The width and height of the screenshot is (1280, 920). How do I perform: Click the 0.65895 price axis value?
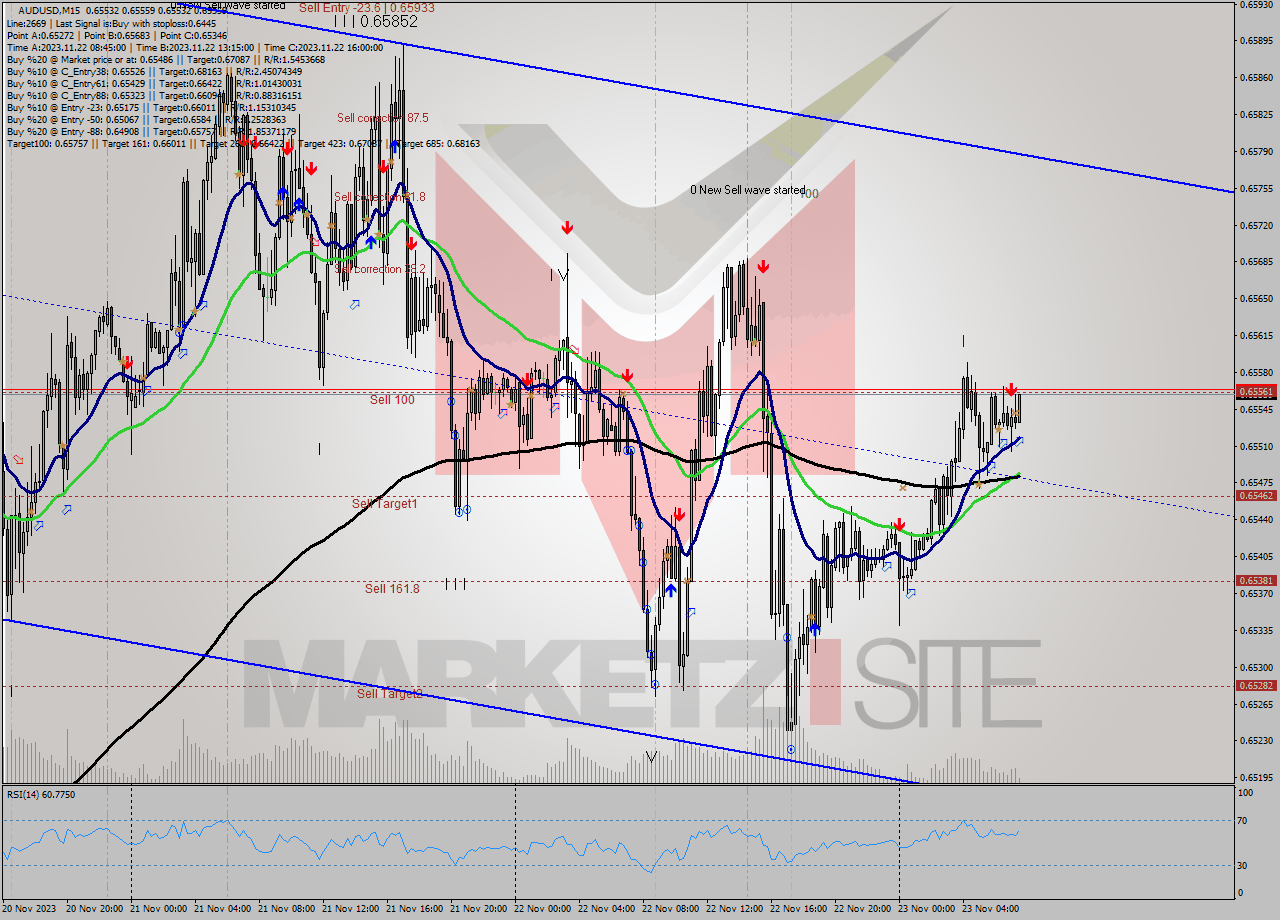coord(1256,41)
